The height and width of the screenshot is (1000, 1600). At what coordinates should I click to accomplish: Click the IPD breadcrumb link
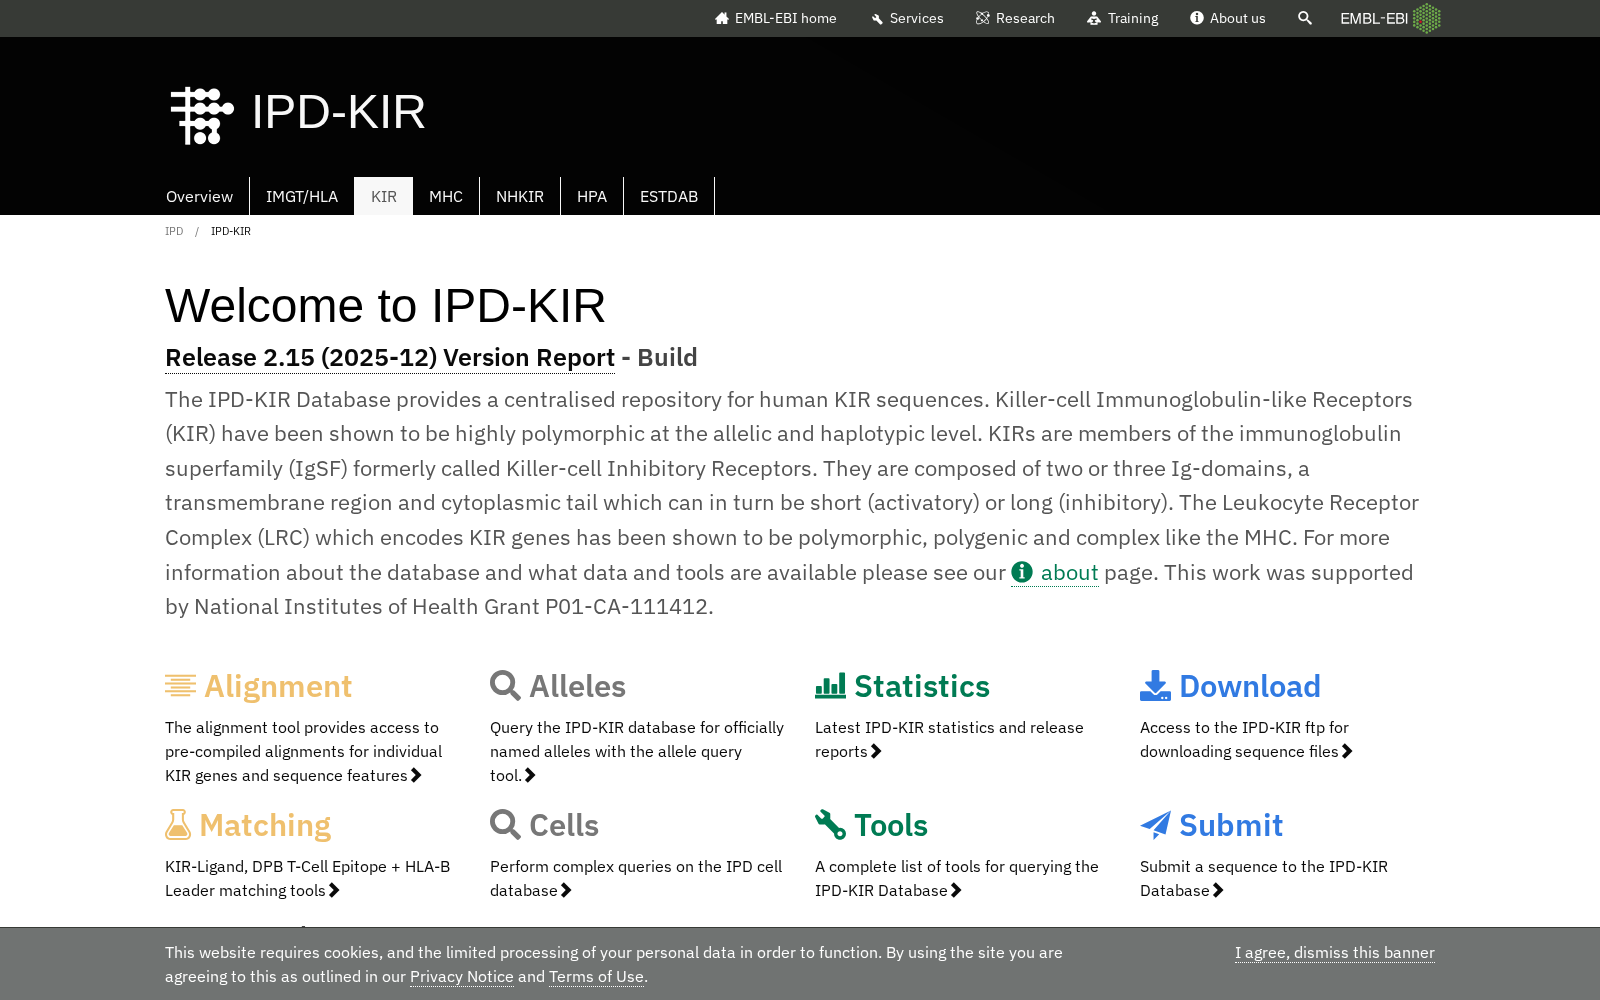174,231
